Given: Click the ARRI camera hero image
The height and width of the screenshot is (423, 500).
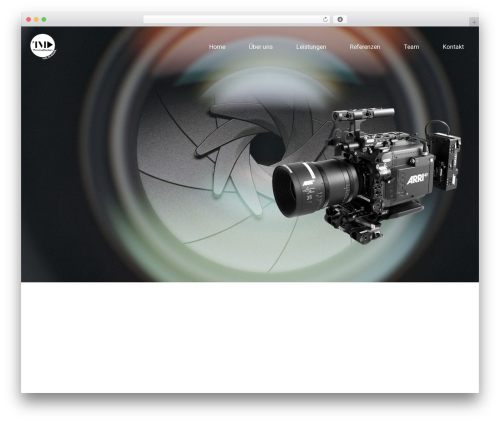Looking at the screenshot, I should (x=367, y=176).
